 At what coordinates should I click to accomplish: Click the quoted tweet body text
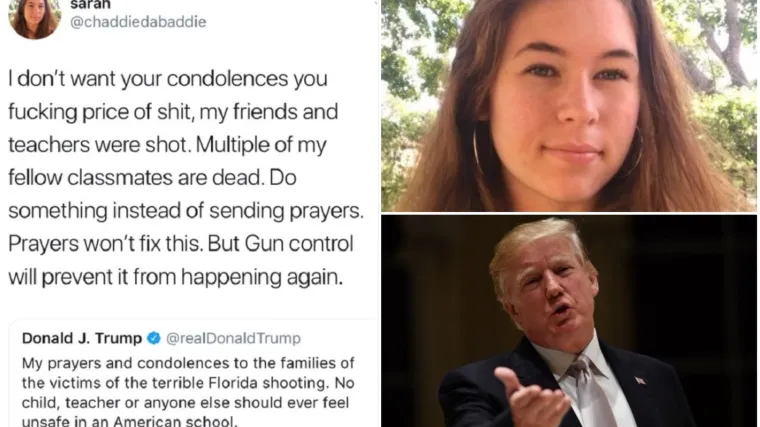pyautogui.click(x=188, y=392)
